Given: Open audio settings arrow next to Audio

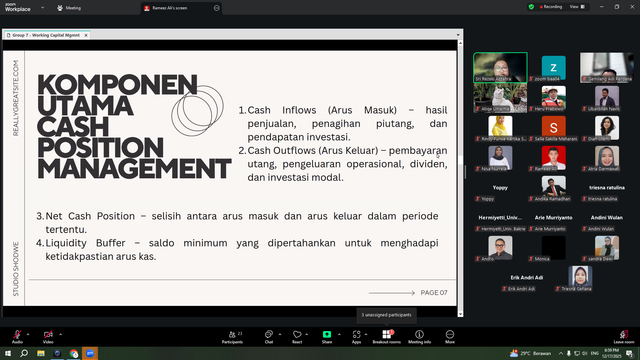Looking at the screenshot, I should 28,334.
